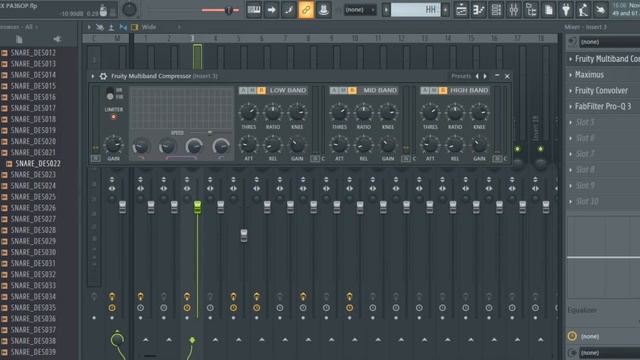Expand the Fruity Convolver slot arrow
Screen dimensions: 640x360
point(571,91)
